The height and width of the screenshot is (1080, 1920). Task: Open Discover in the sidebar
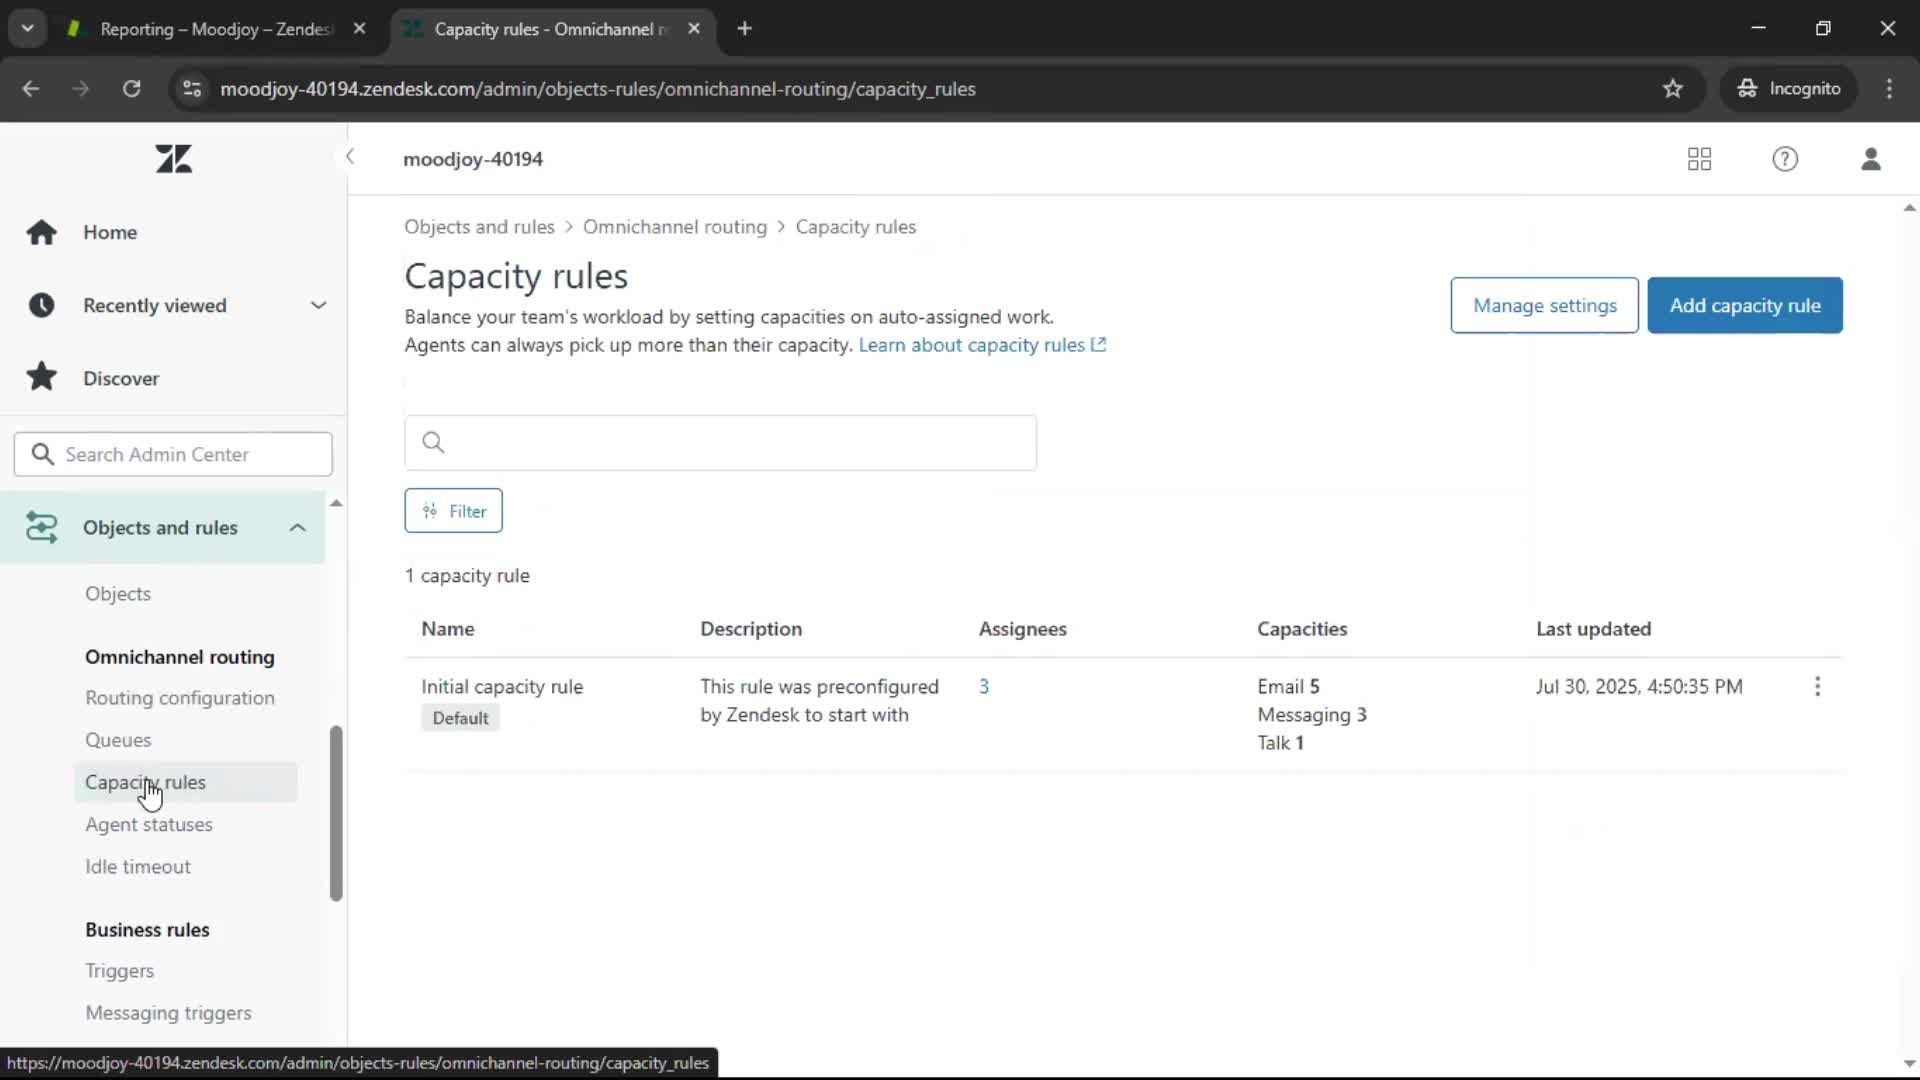121,378
